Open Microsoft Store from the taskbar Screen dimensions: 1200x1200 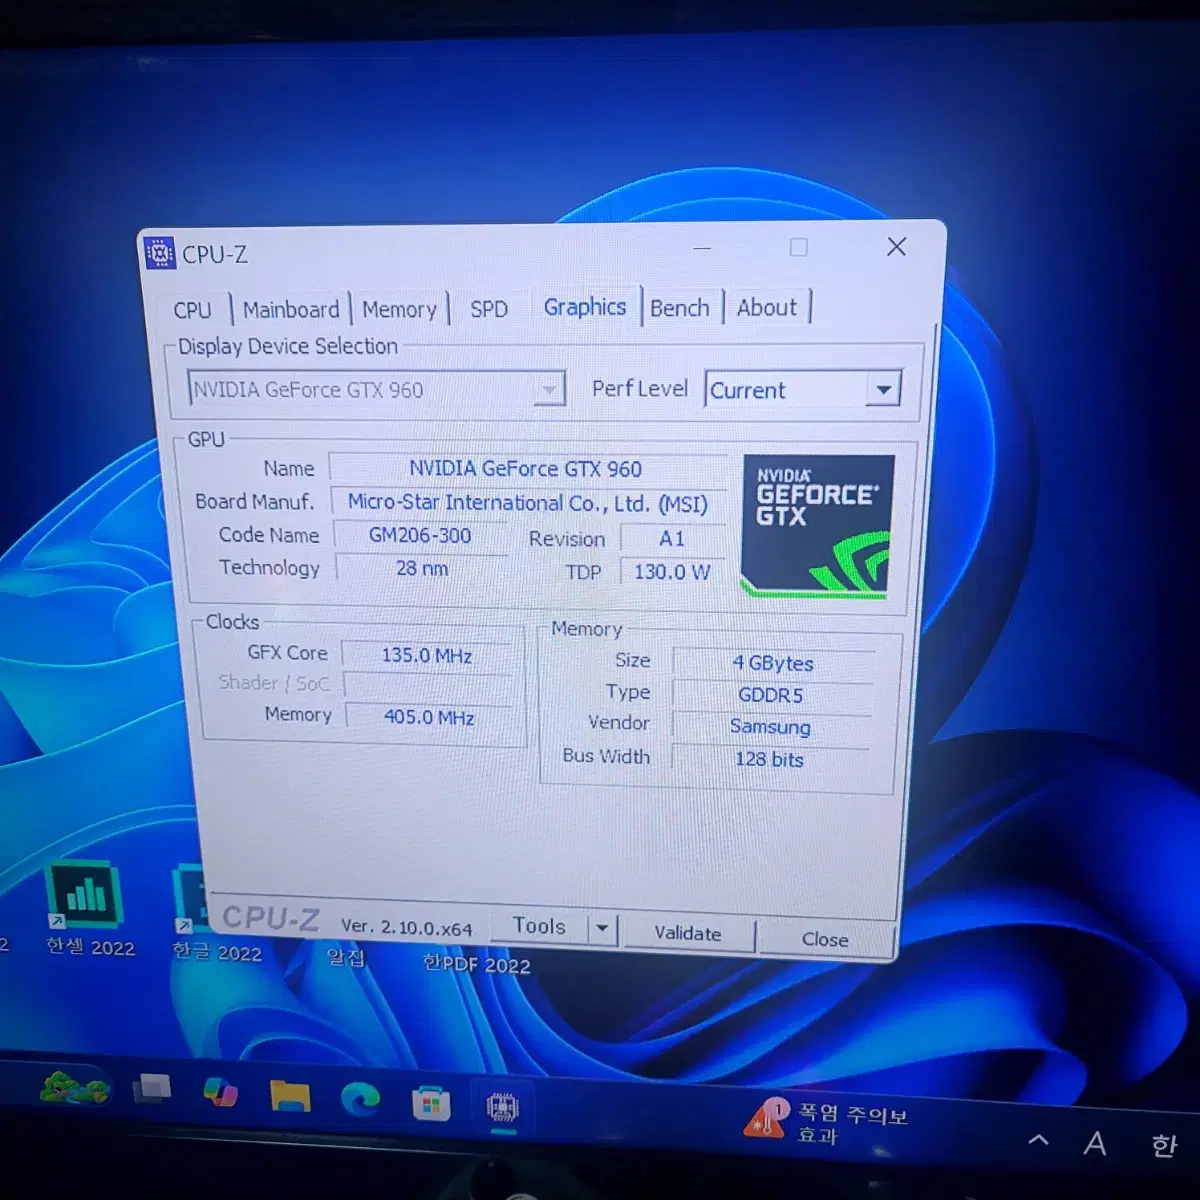coord(431,1104)
